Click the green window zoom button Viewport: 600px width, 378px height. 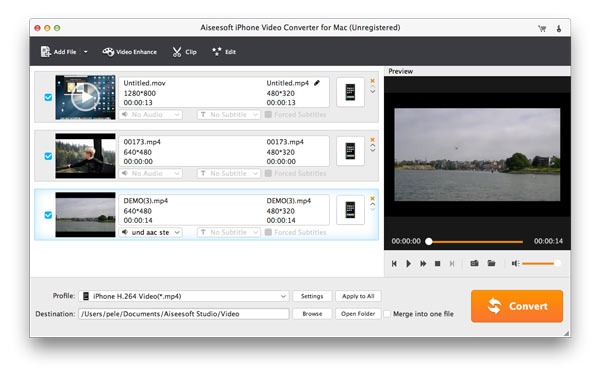coord(57,28)
